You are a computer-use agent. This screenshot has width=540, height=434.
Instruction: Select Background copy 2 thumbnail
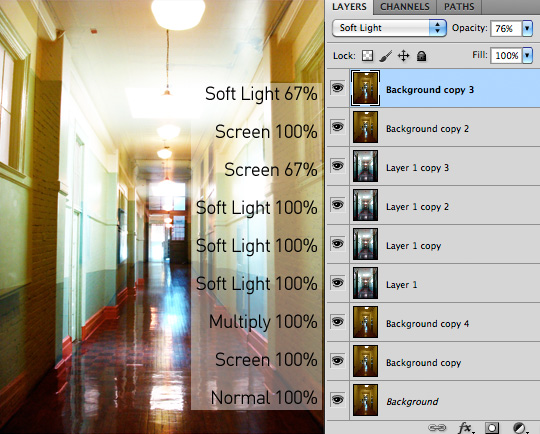click(x=365, y=127)
